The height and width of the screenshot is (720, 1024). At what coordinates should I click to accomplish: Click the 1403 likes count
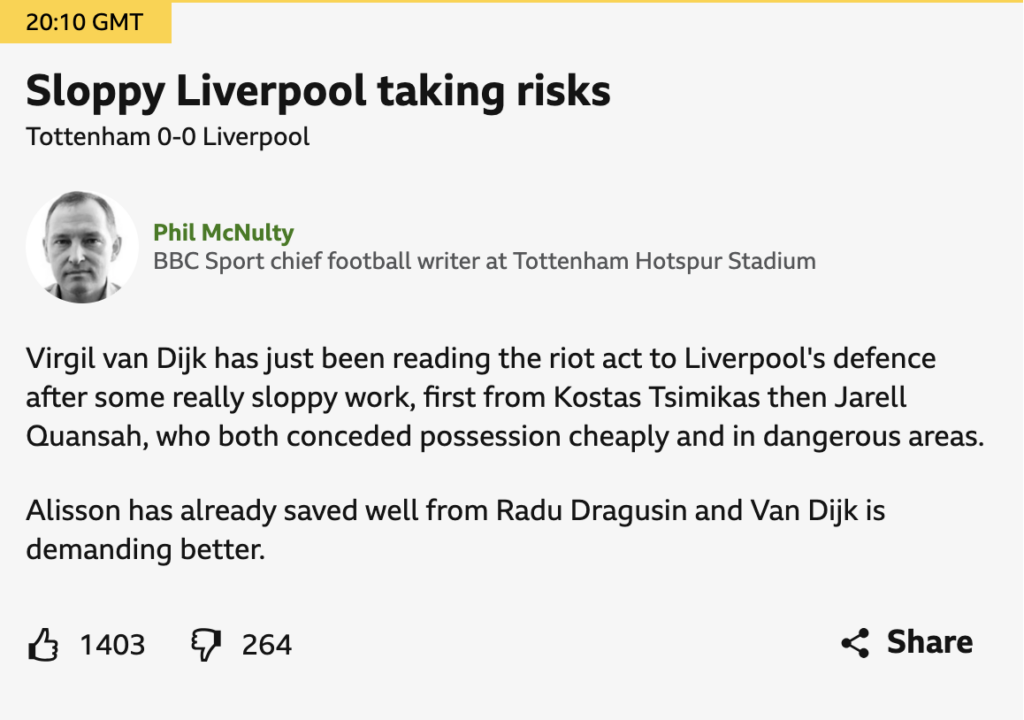112,645
